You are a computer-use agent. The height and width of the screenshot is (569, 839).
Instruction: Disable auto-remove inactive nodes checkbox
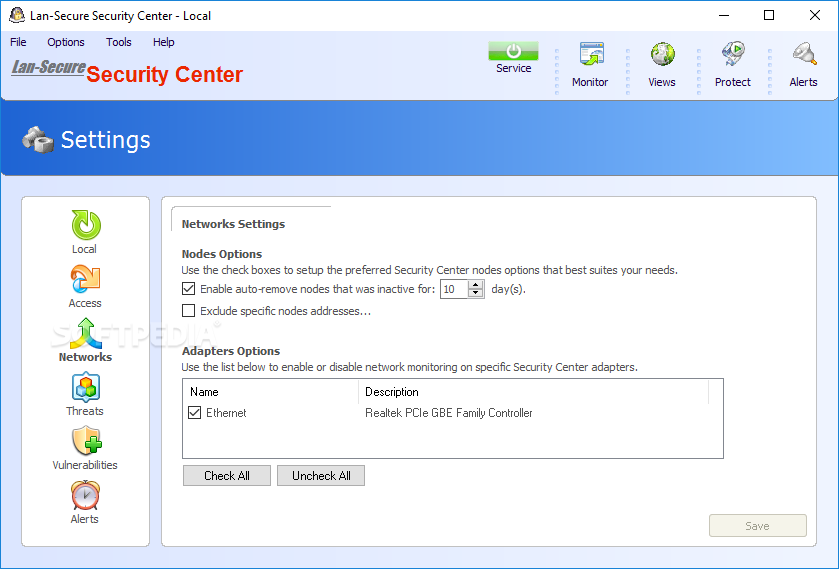tap(188, 289)
